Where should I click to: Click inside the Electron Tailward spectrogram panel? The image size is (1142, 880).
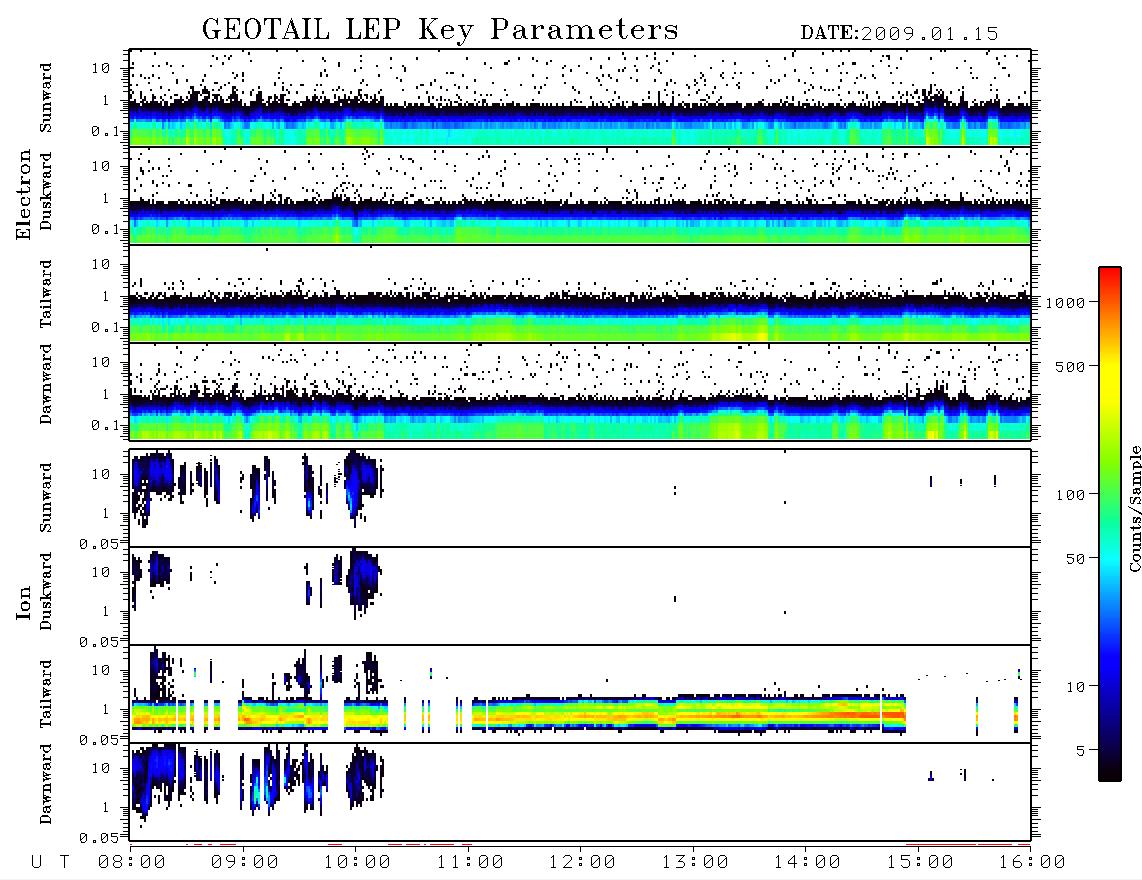coord(580,294)
